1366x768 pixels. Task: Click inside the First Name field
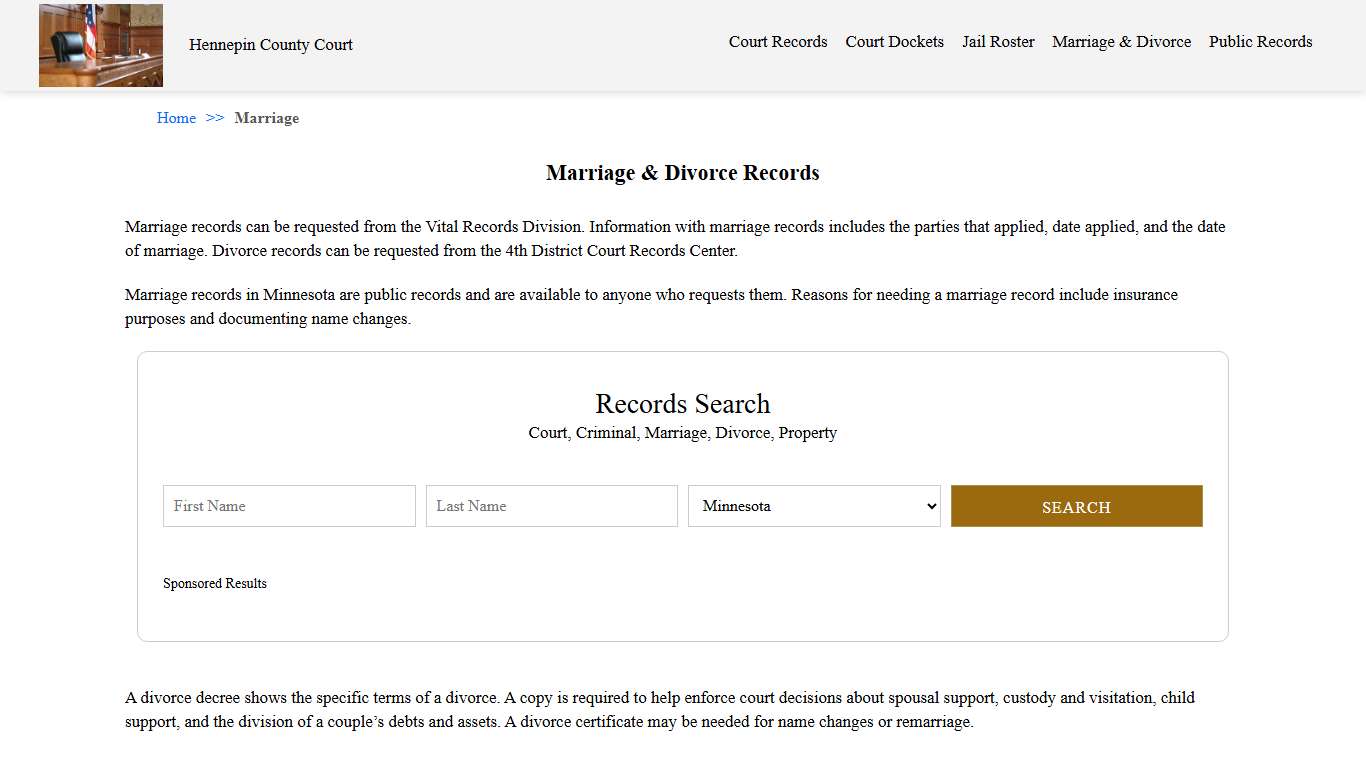(x=288, y=506)
